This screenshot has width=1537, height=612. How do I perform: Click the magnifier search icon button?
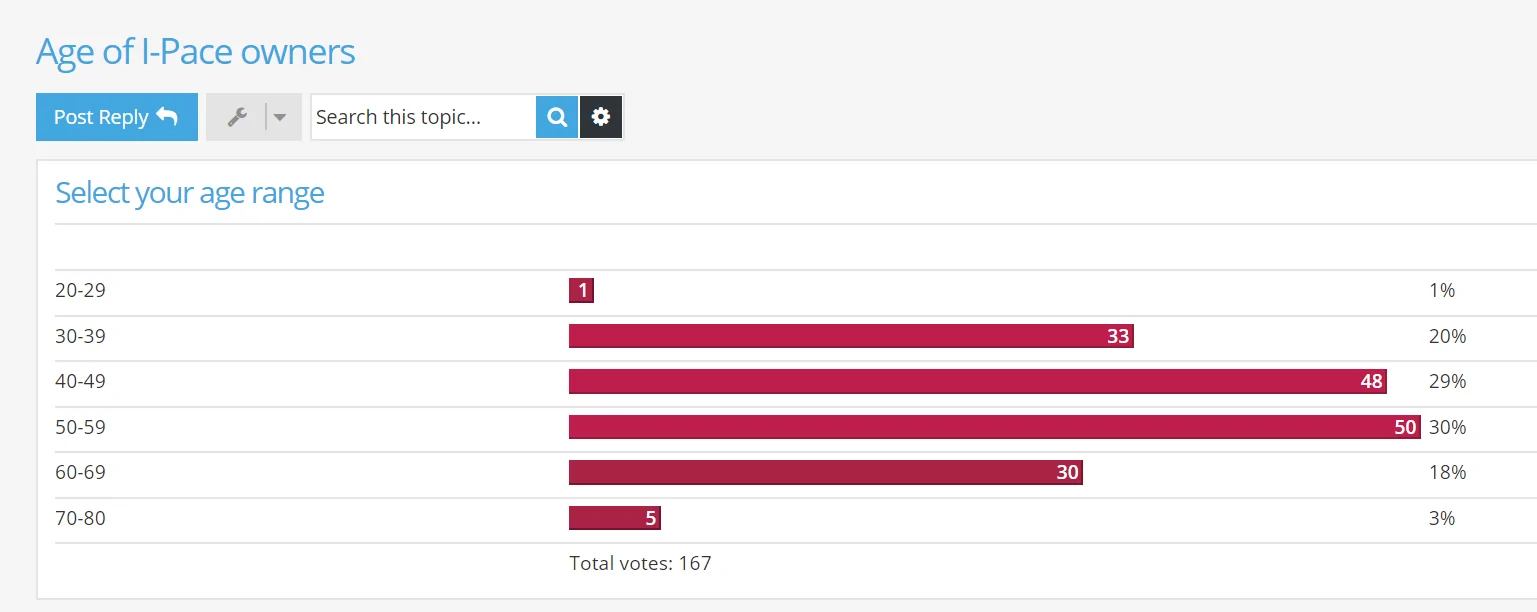pos(557,117)
